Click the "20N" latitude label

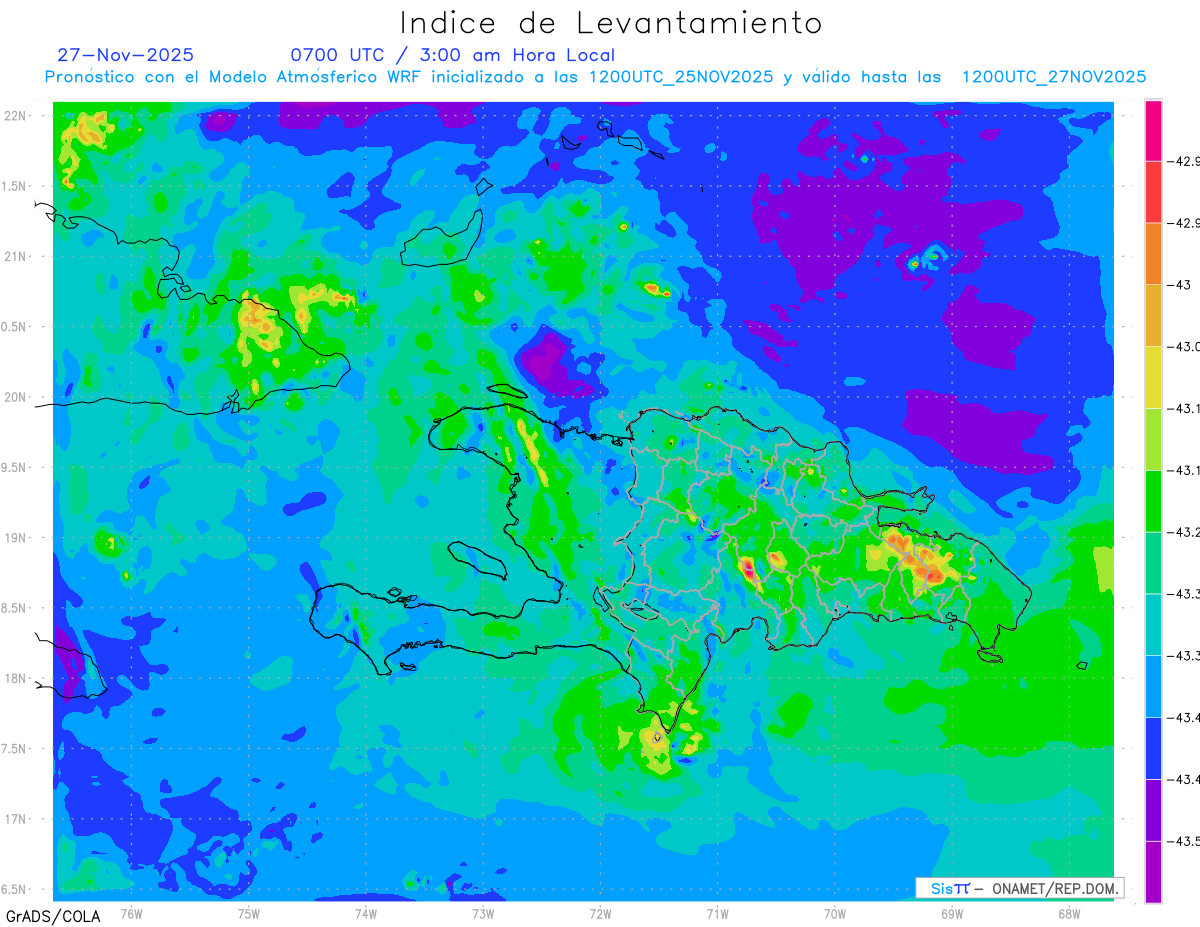click(x=16, y=397)
